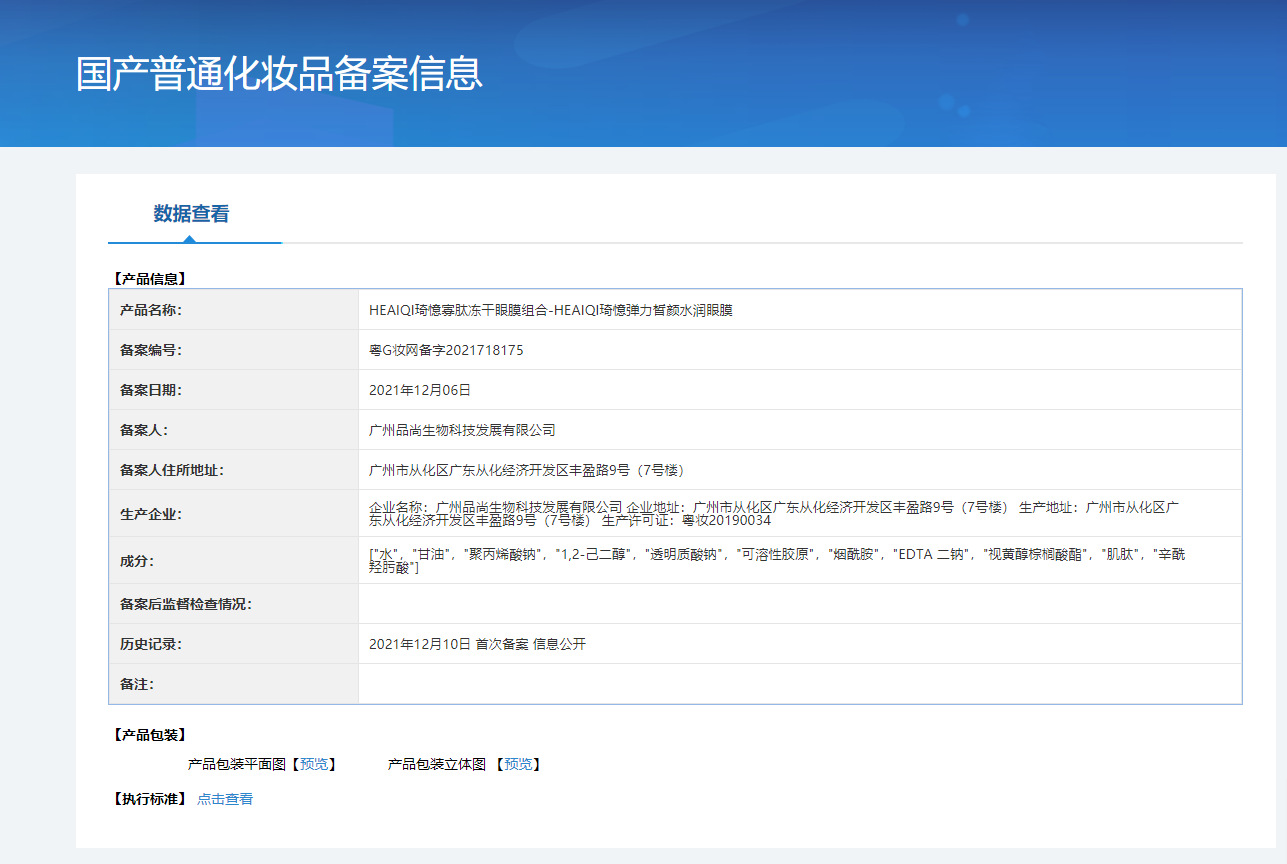Click 广州品尚生物科技发展有限公司 in the 备案人 row
This screenshot has height=864, width=1287.
(461, 430)
